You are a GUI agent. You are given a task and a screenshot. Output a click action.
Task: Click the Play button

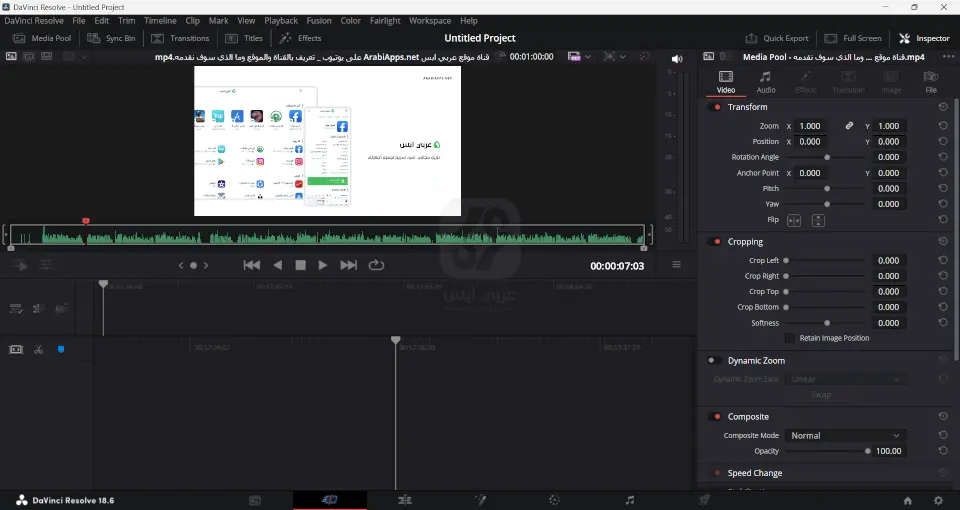(323, 265)
